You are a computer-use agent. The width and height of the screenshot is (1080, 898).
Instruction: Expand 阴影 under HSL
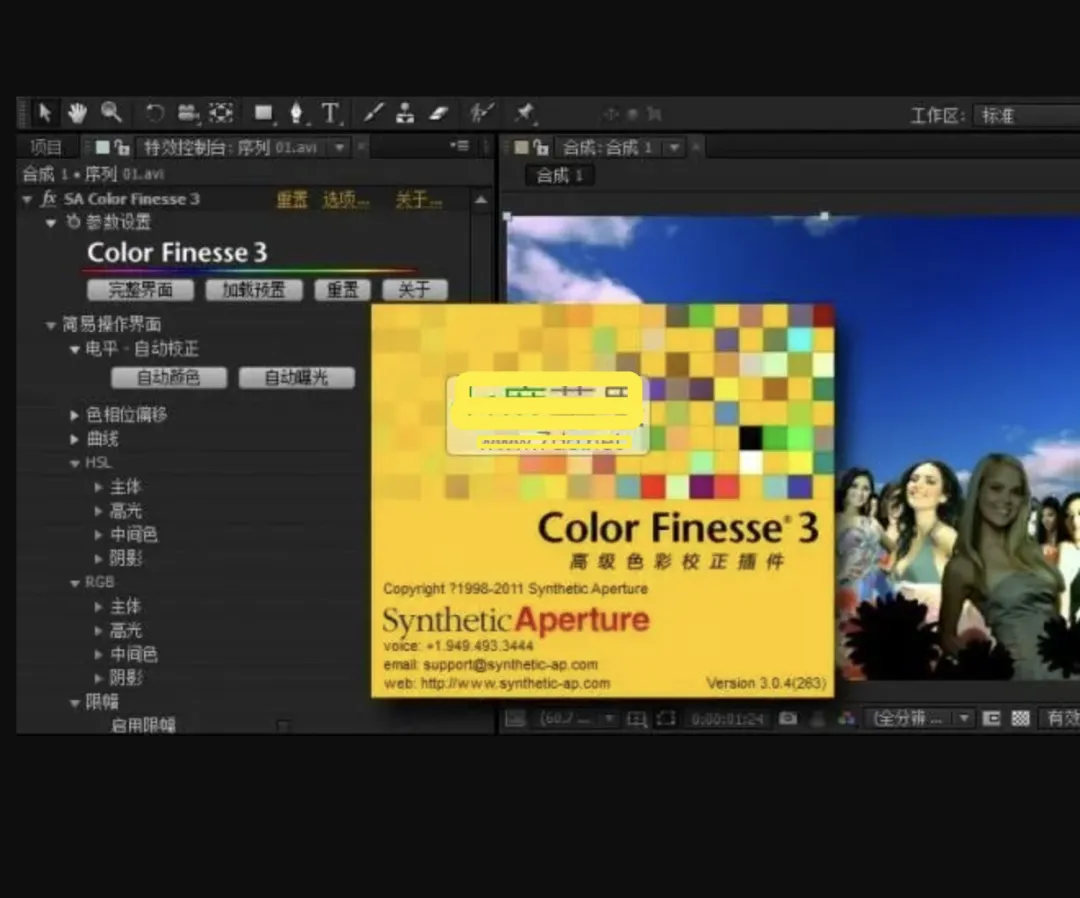point(98,558)
